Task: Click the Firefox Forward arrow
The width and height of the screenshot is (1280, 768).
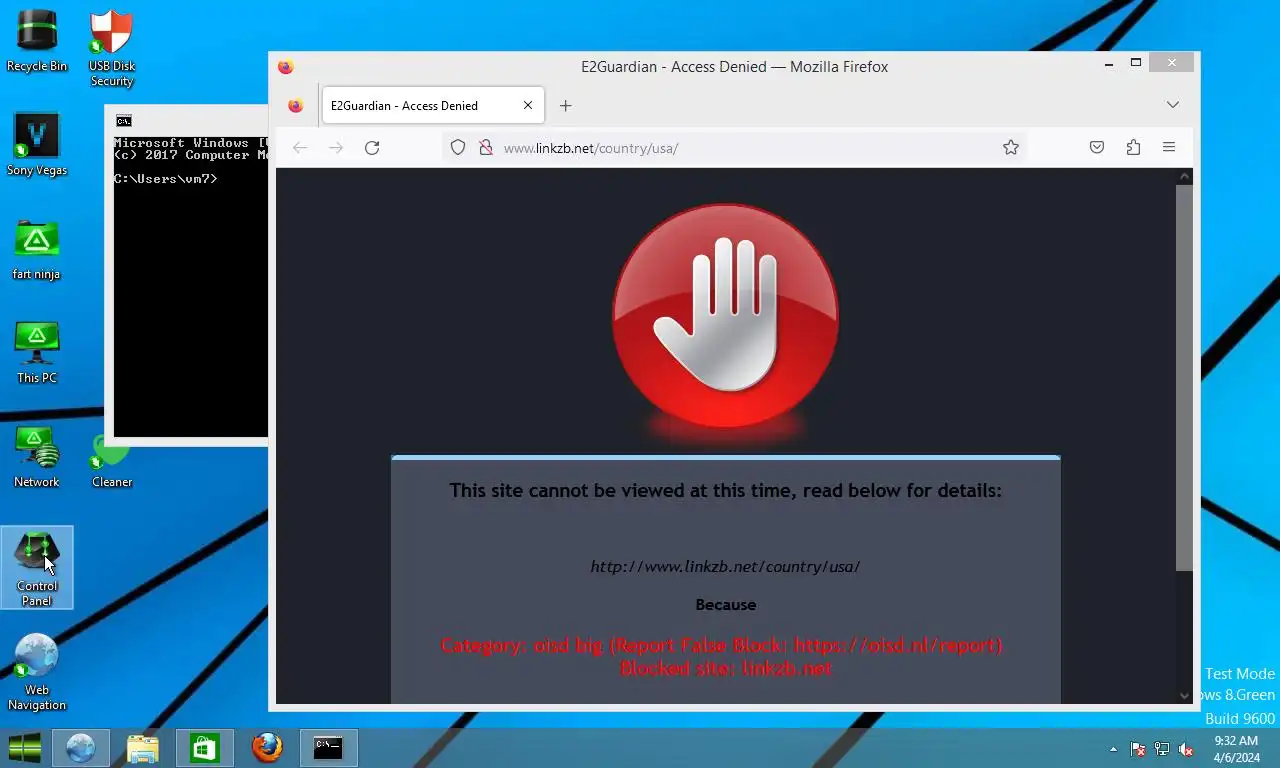Action: [x=336, y=148]
